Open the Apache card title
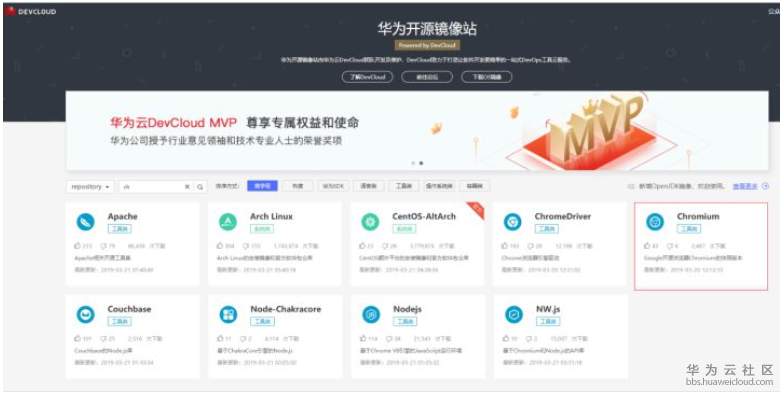This screenshot has height=396, width=784. [x=122, y=216]
